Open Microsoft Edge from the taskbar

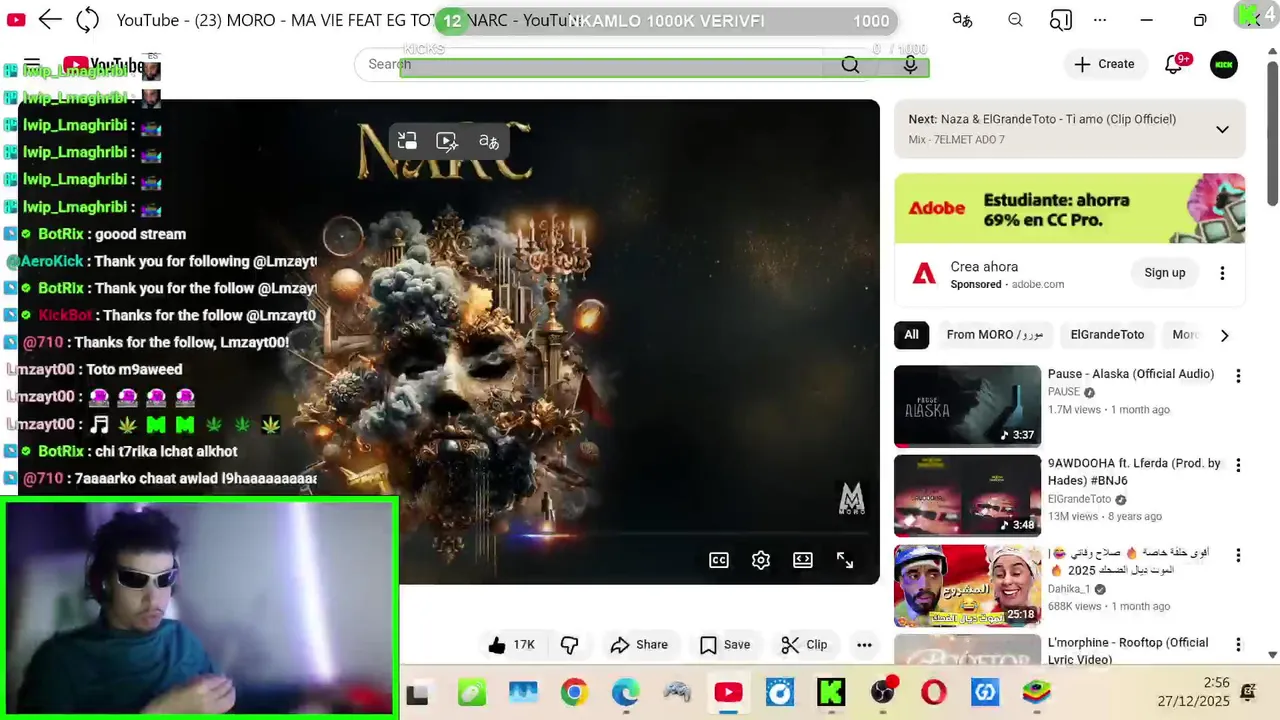625,692
